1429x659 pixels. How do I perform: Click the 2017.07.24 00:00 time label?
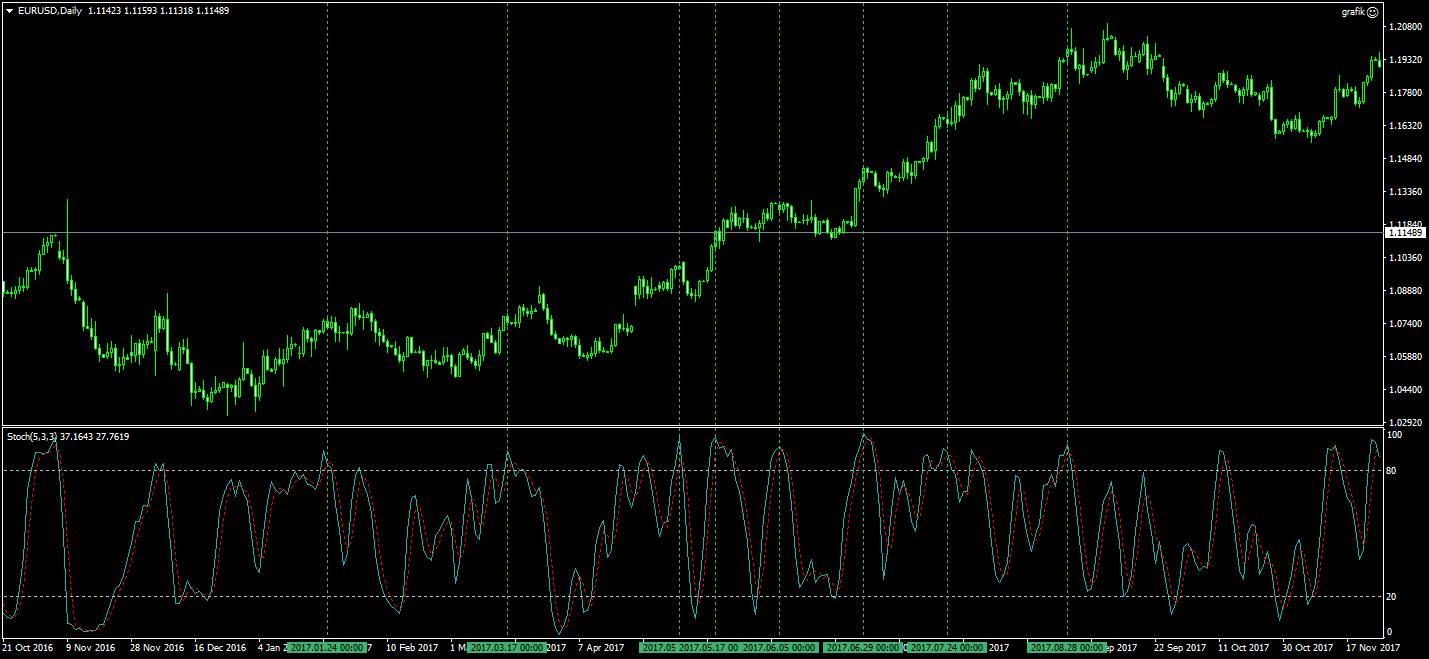pos(947,648)
